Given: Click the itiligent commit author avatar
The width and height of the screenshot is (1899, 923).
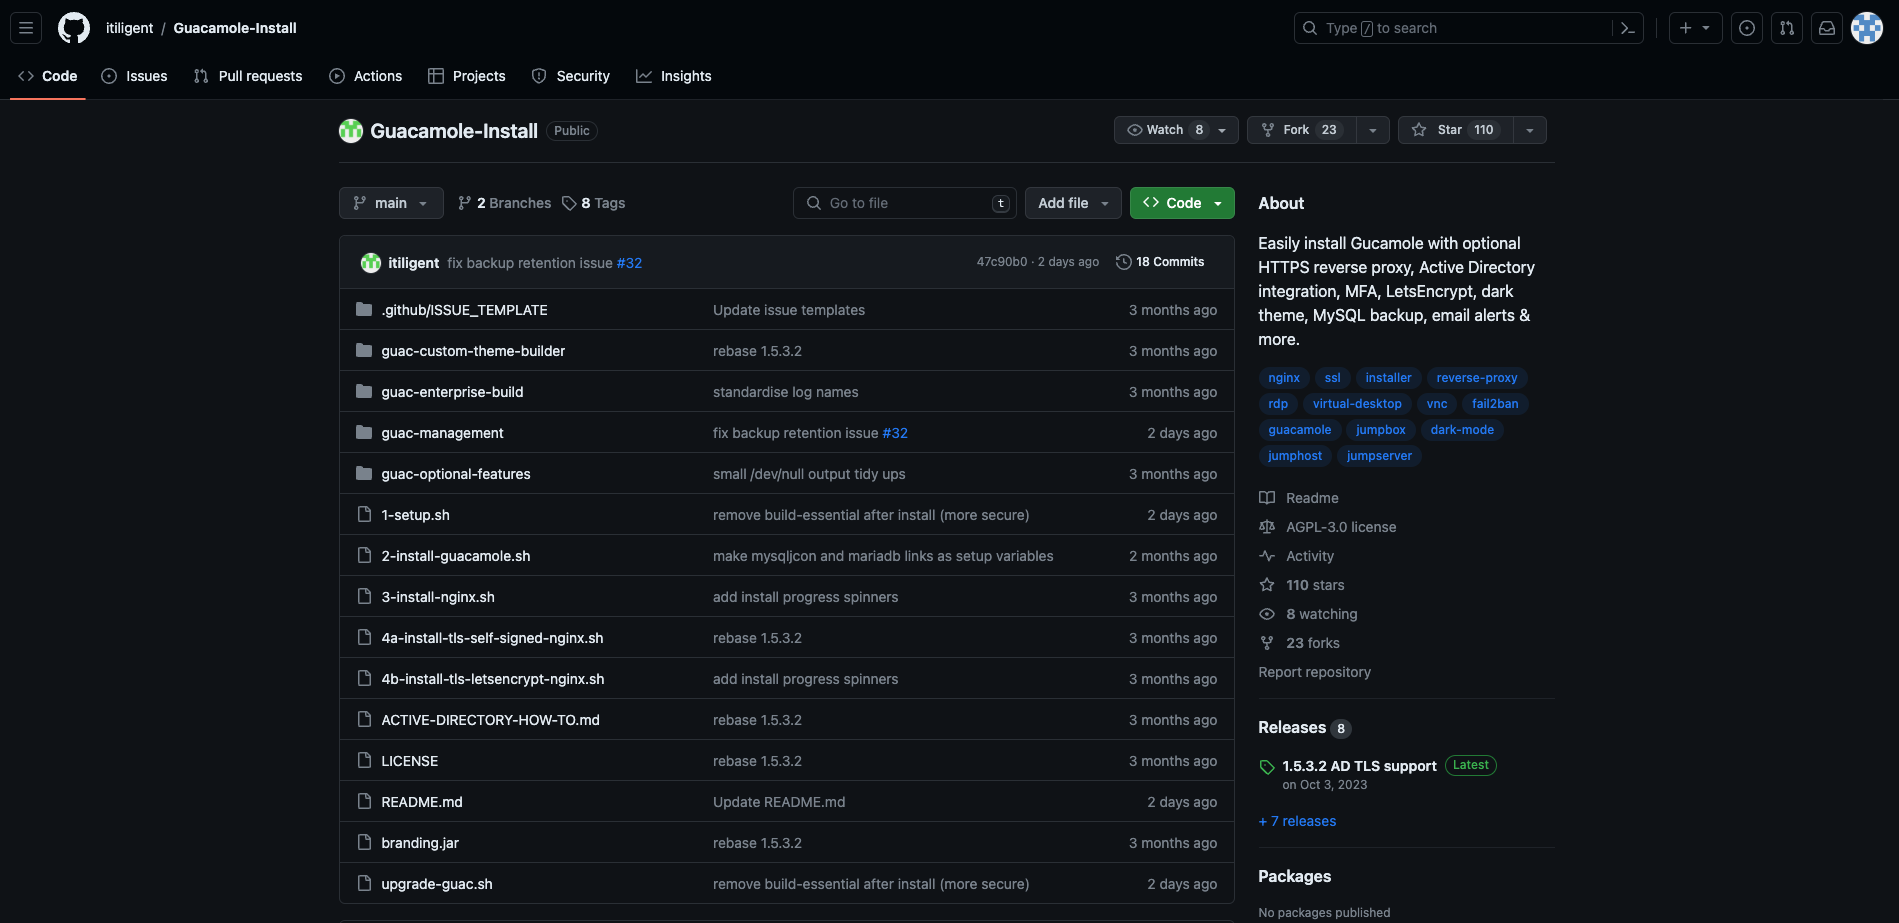Looking at the screenshot, I should pyautogui.click(x=371, y=263).
